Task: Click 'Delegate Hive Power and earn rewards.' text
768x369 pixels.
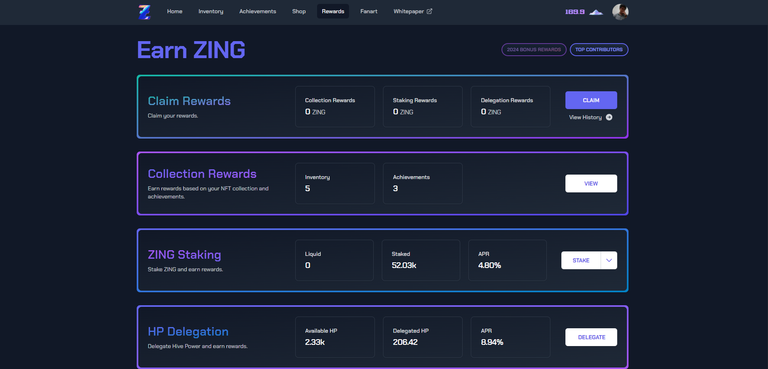Action: pyautogui.click(x=197, y=346)
